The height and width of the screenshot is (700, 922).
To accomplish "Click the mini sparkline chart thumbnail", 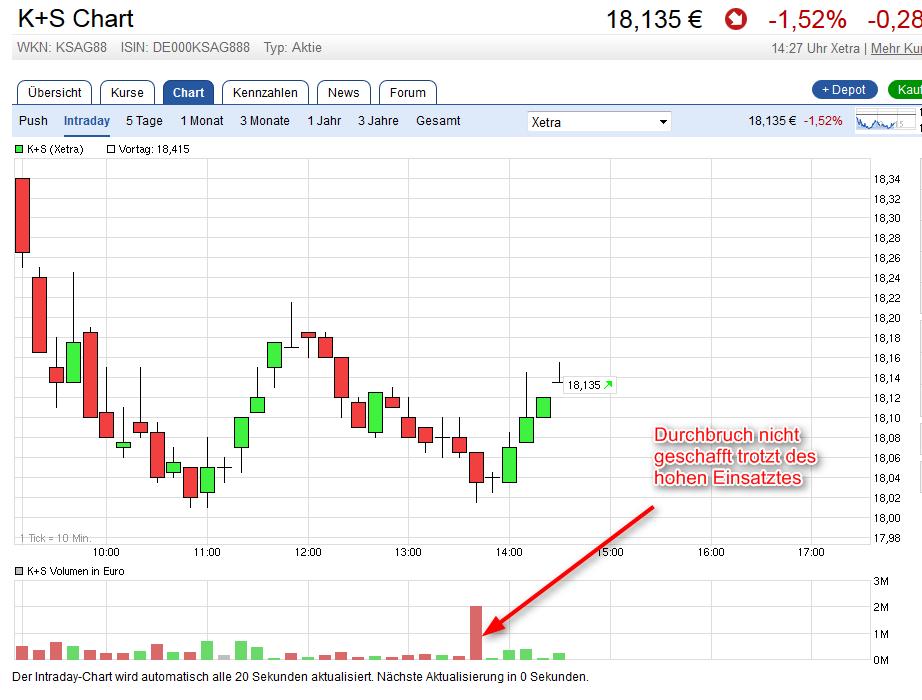I will (x=885, y=121).
